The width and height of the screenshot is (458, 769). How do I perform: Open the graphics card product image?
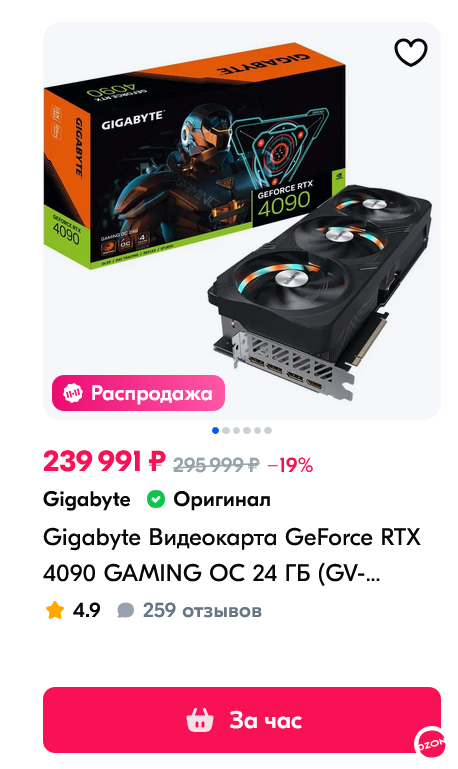tap(242, 221)
